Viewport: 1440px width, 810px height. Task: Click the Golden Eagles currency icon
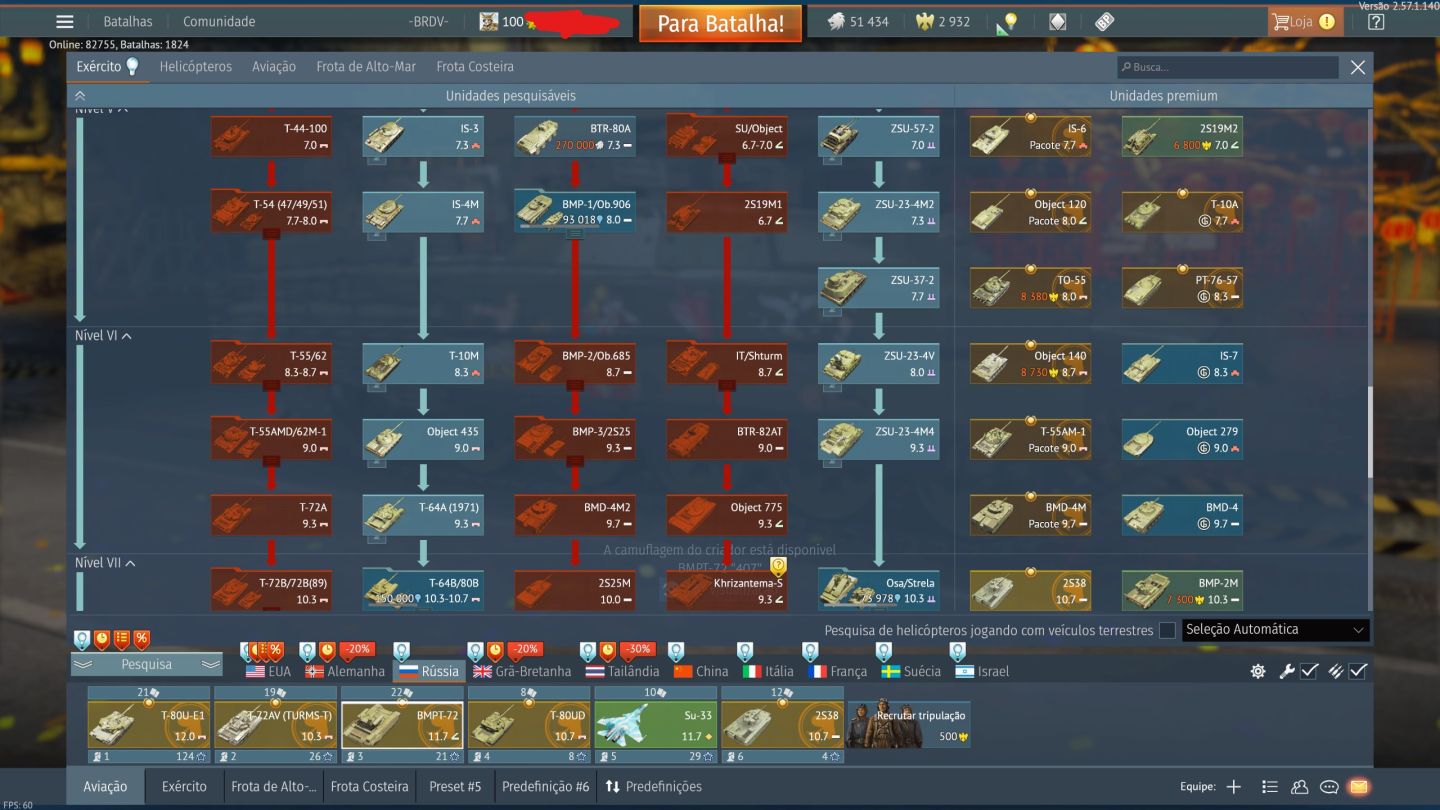[x=924, y=21]
